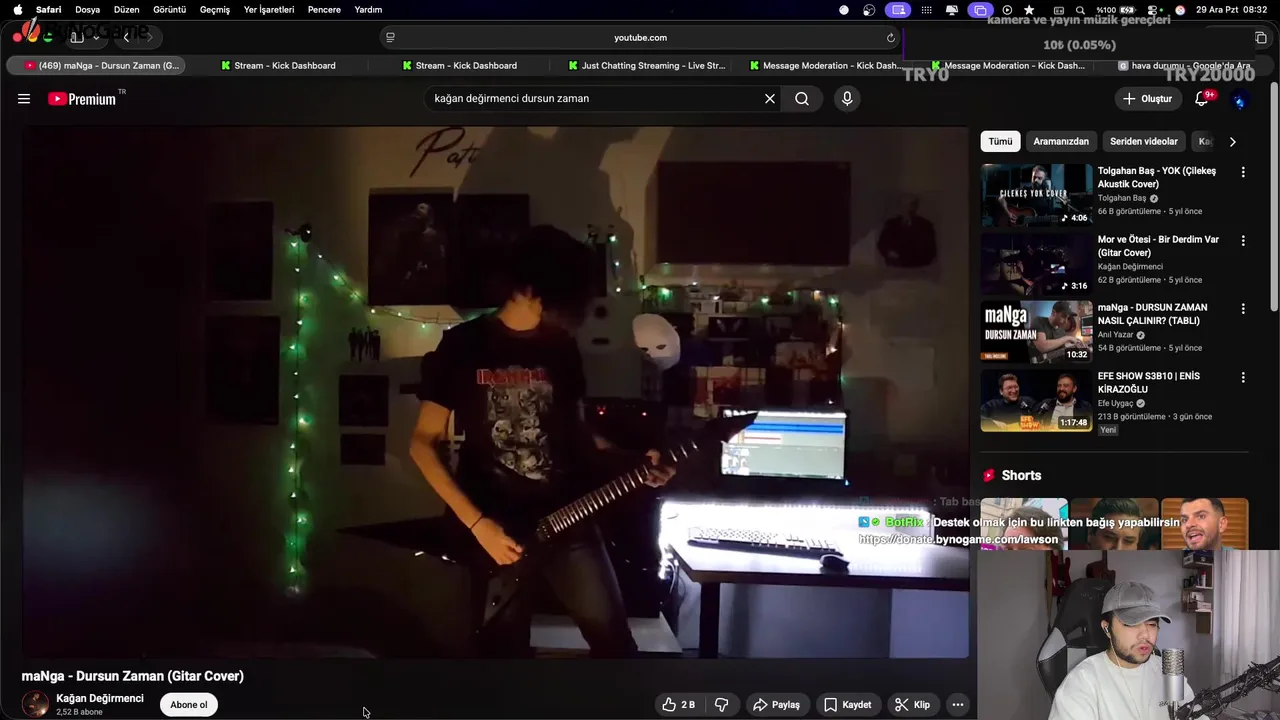Open Yardım menu
This screenshot has width=1280, height=720.
368,10
